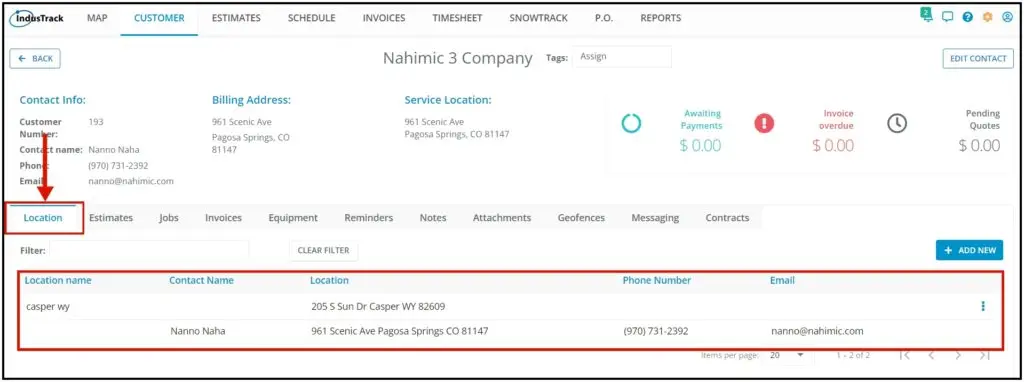Click the Invoice overdue $ 0.00 amount

(x=833, y=145)
